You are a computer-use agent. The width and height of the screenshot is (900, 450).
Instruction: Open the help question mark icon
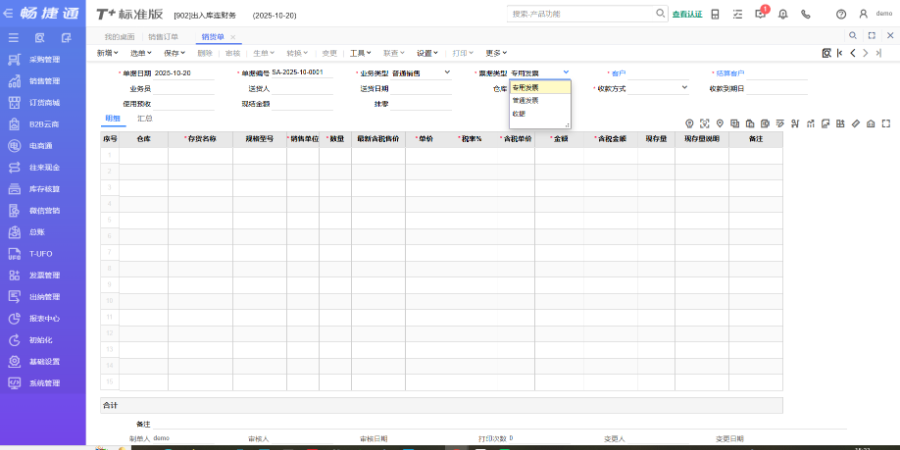840,14
